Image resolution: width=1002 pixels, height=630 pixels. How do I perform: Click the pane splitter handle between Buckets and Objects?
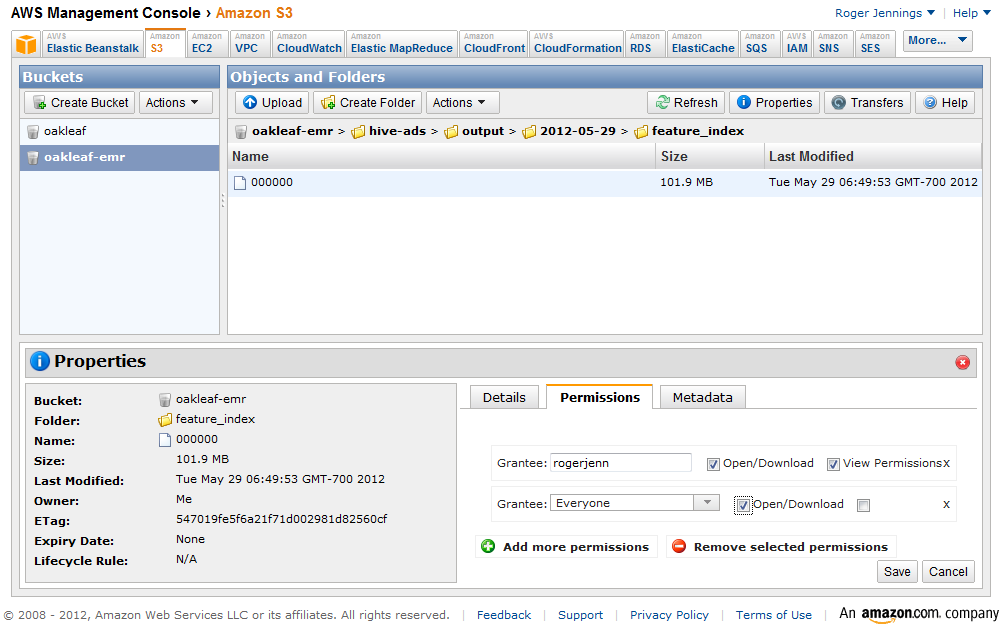coord(222,201)
